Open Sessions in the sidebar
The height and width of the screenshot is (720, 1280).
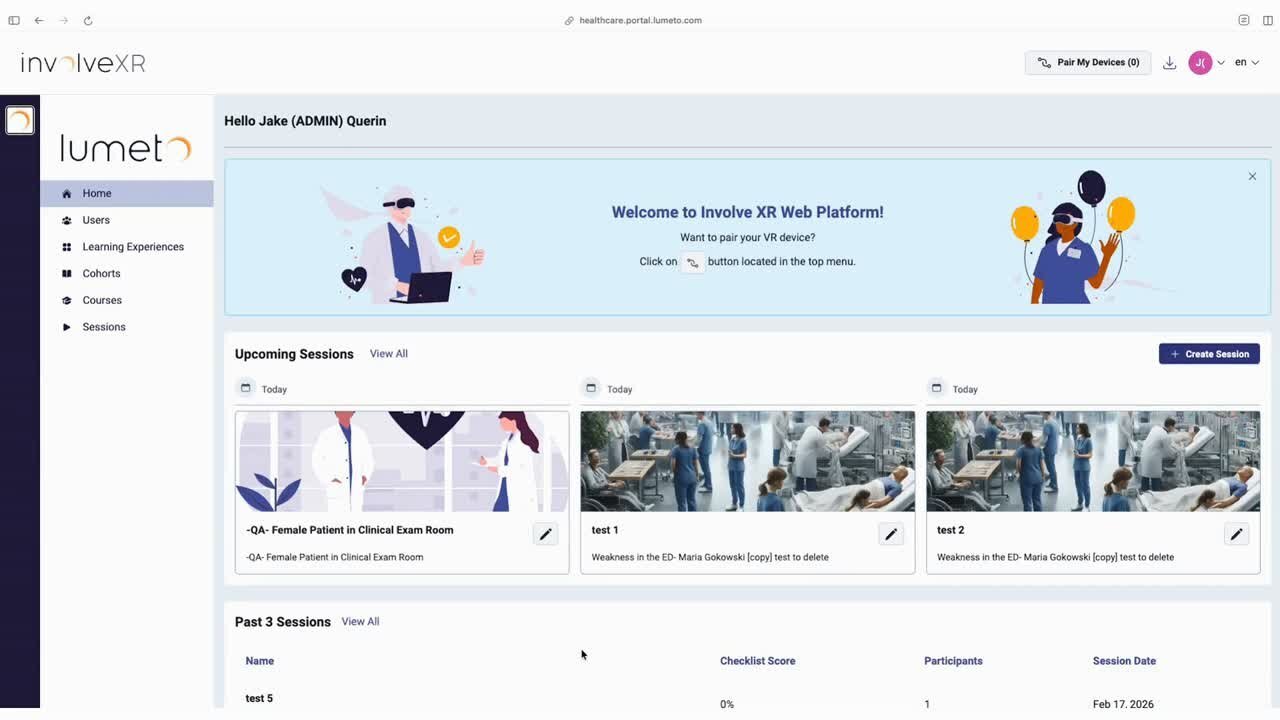tap(127, 327)
